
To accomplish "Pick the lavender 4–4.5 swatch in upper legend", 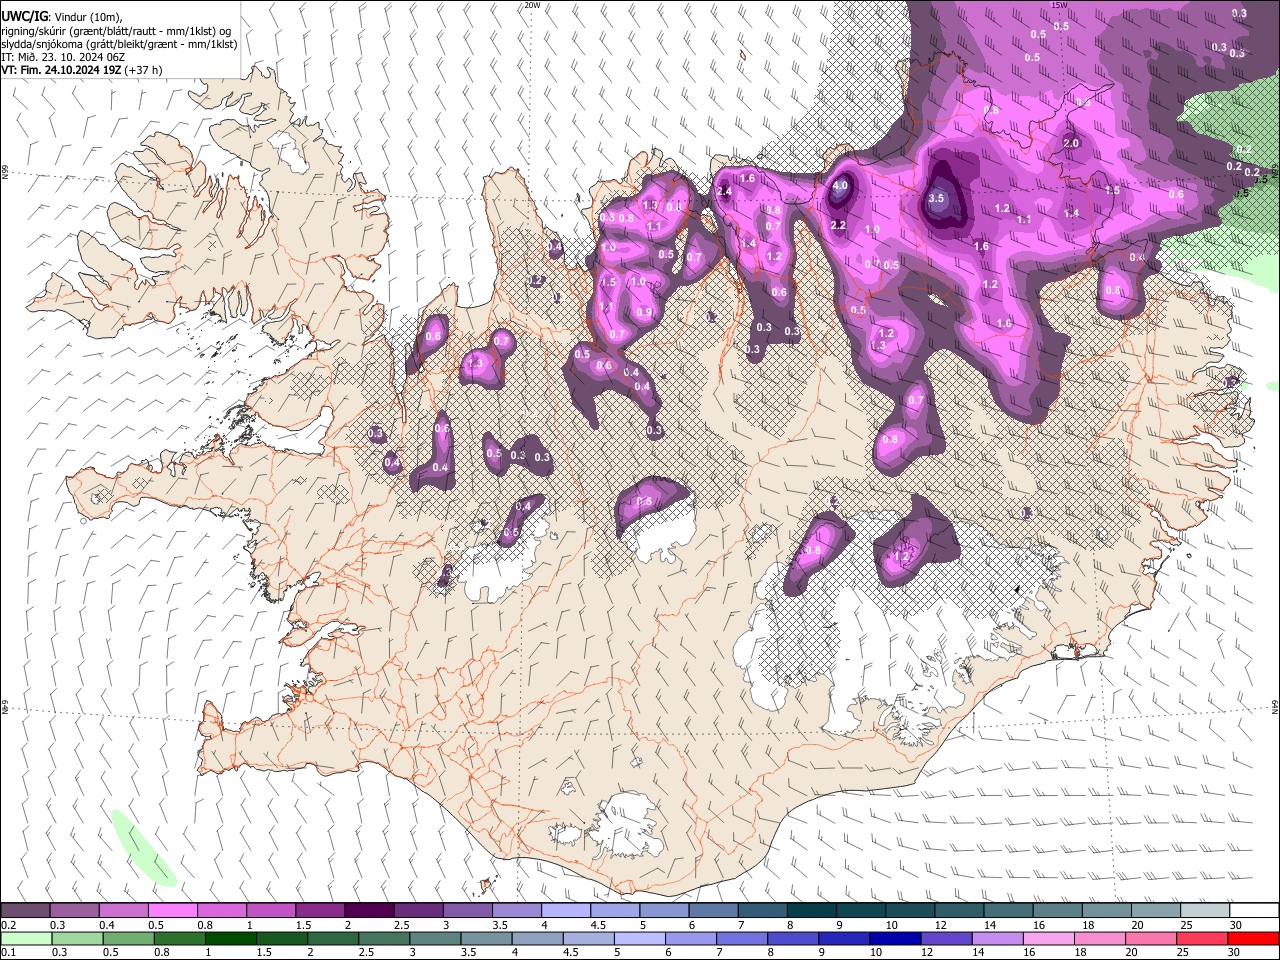I will [x=566, y=911].
